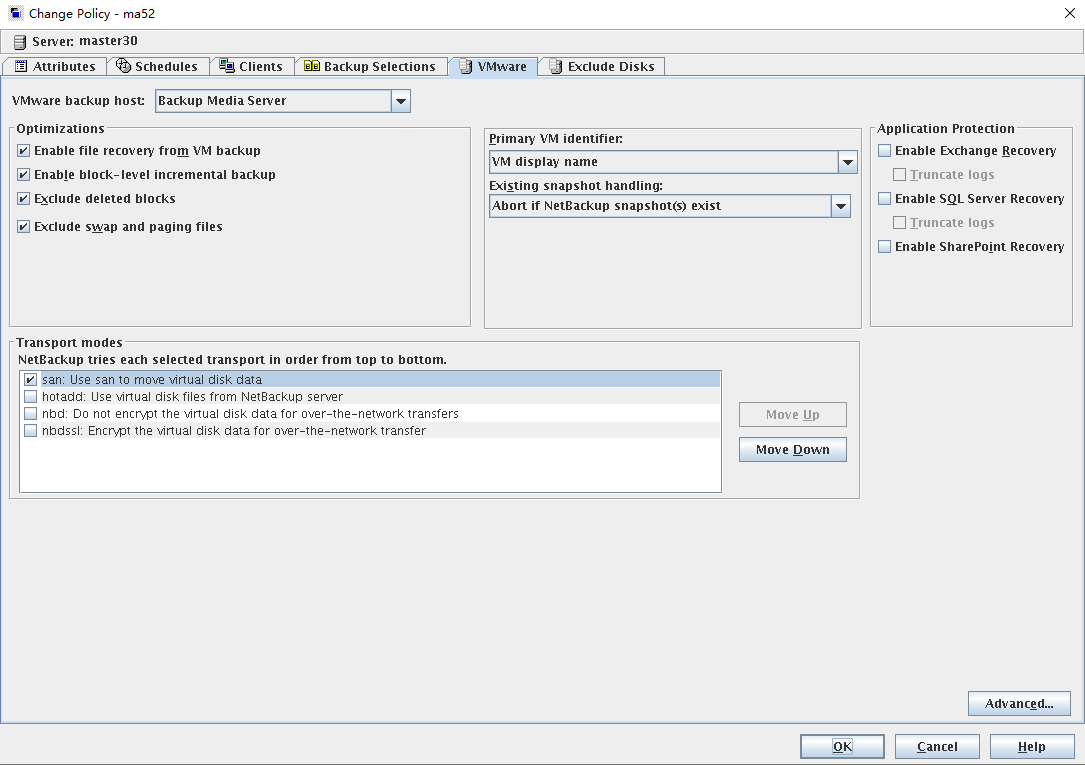Viewport: 1085px width, 765px height.
Task: Open Existing snapshot handling dropdown
Action: pyautogui.click(x=840, y=206)
